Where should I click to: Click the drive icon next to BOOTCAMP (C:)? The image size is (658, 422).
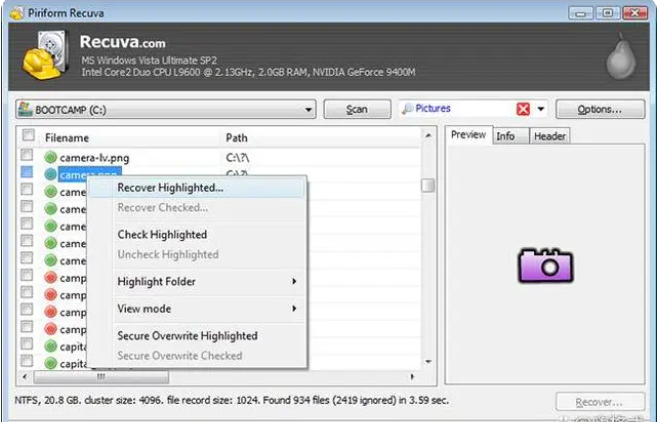(25, 109)
